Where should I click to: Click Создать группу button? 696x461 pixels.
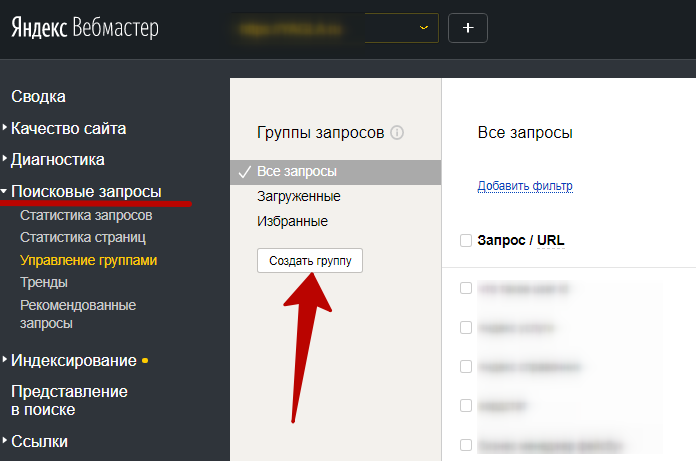310,260
